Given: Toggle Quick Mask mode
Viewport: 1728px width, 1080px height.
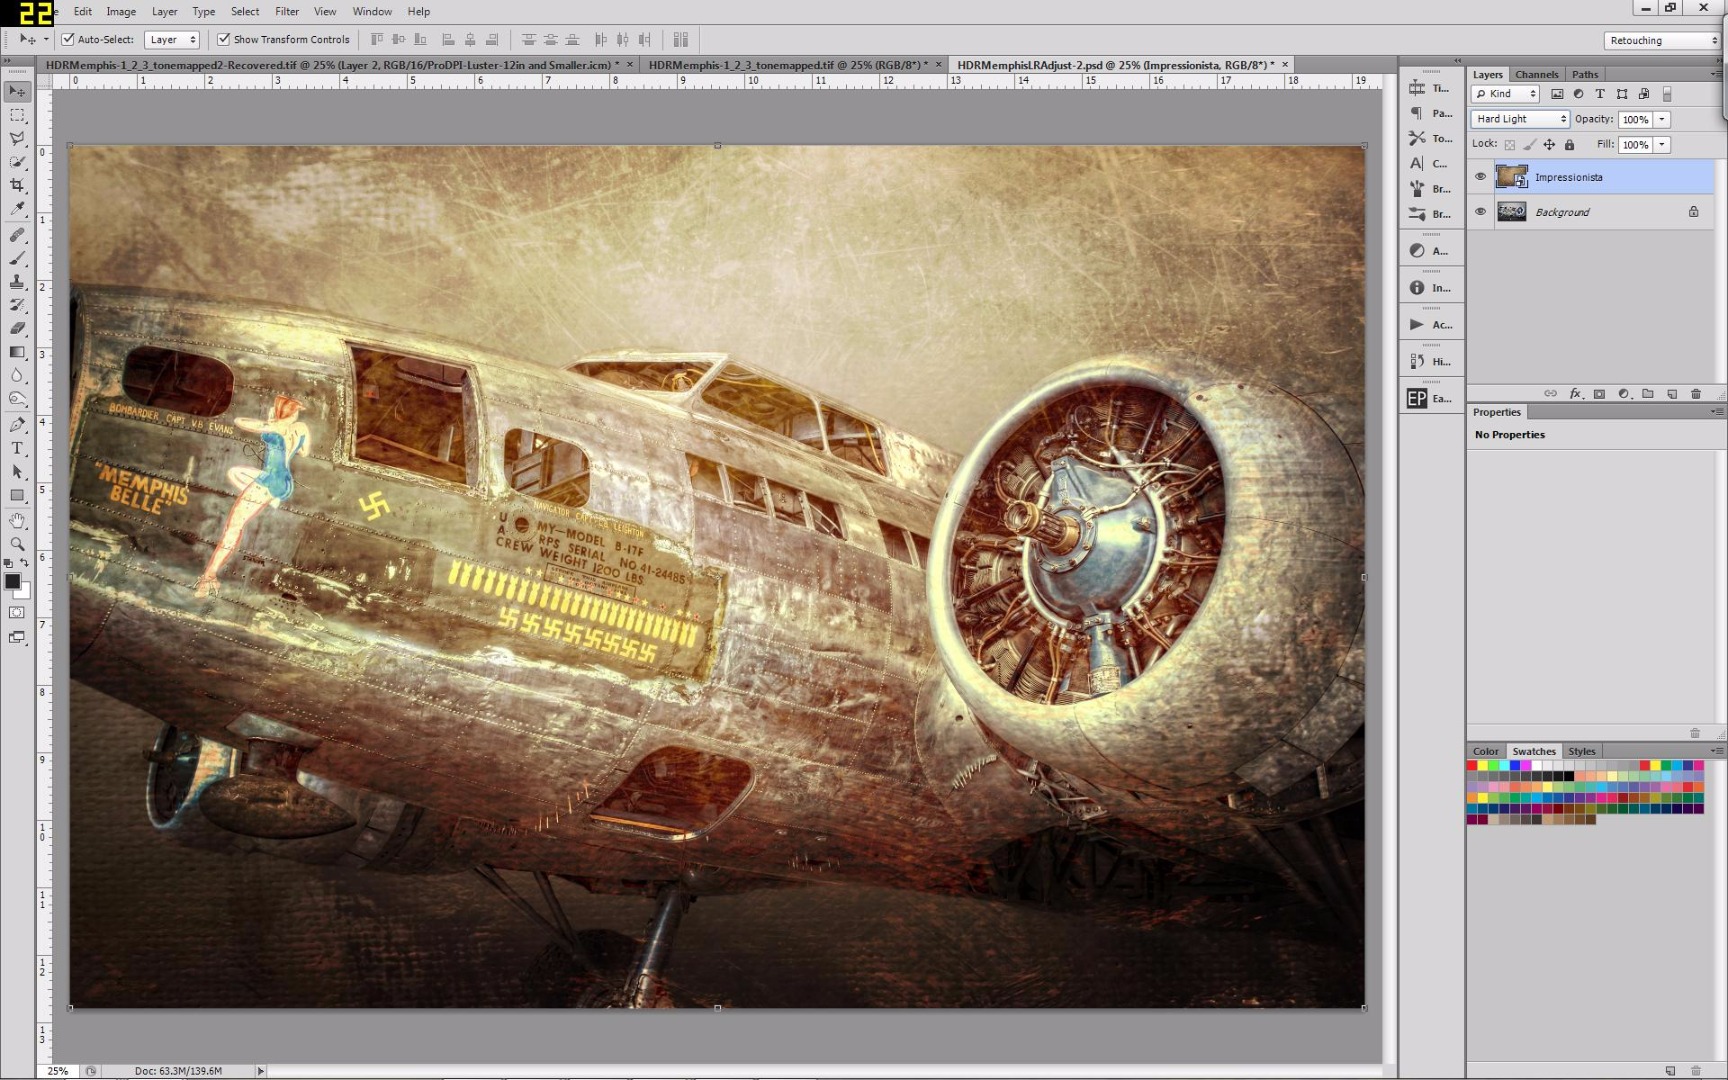Looking at the screenshot, I should 17,612.
